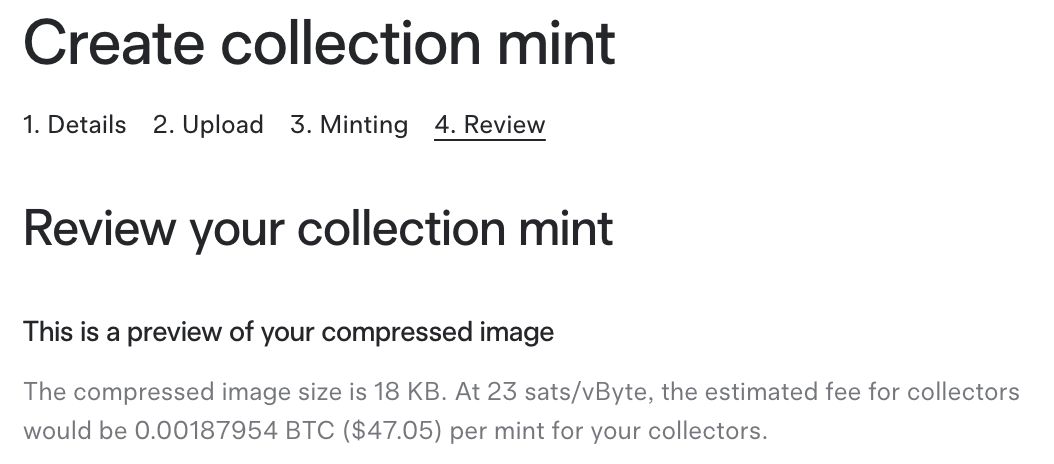Go to the 1. Details step
Image resolution: width=1054 pixels, height=464 pixels.
tap(75, 125)
